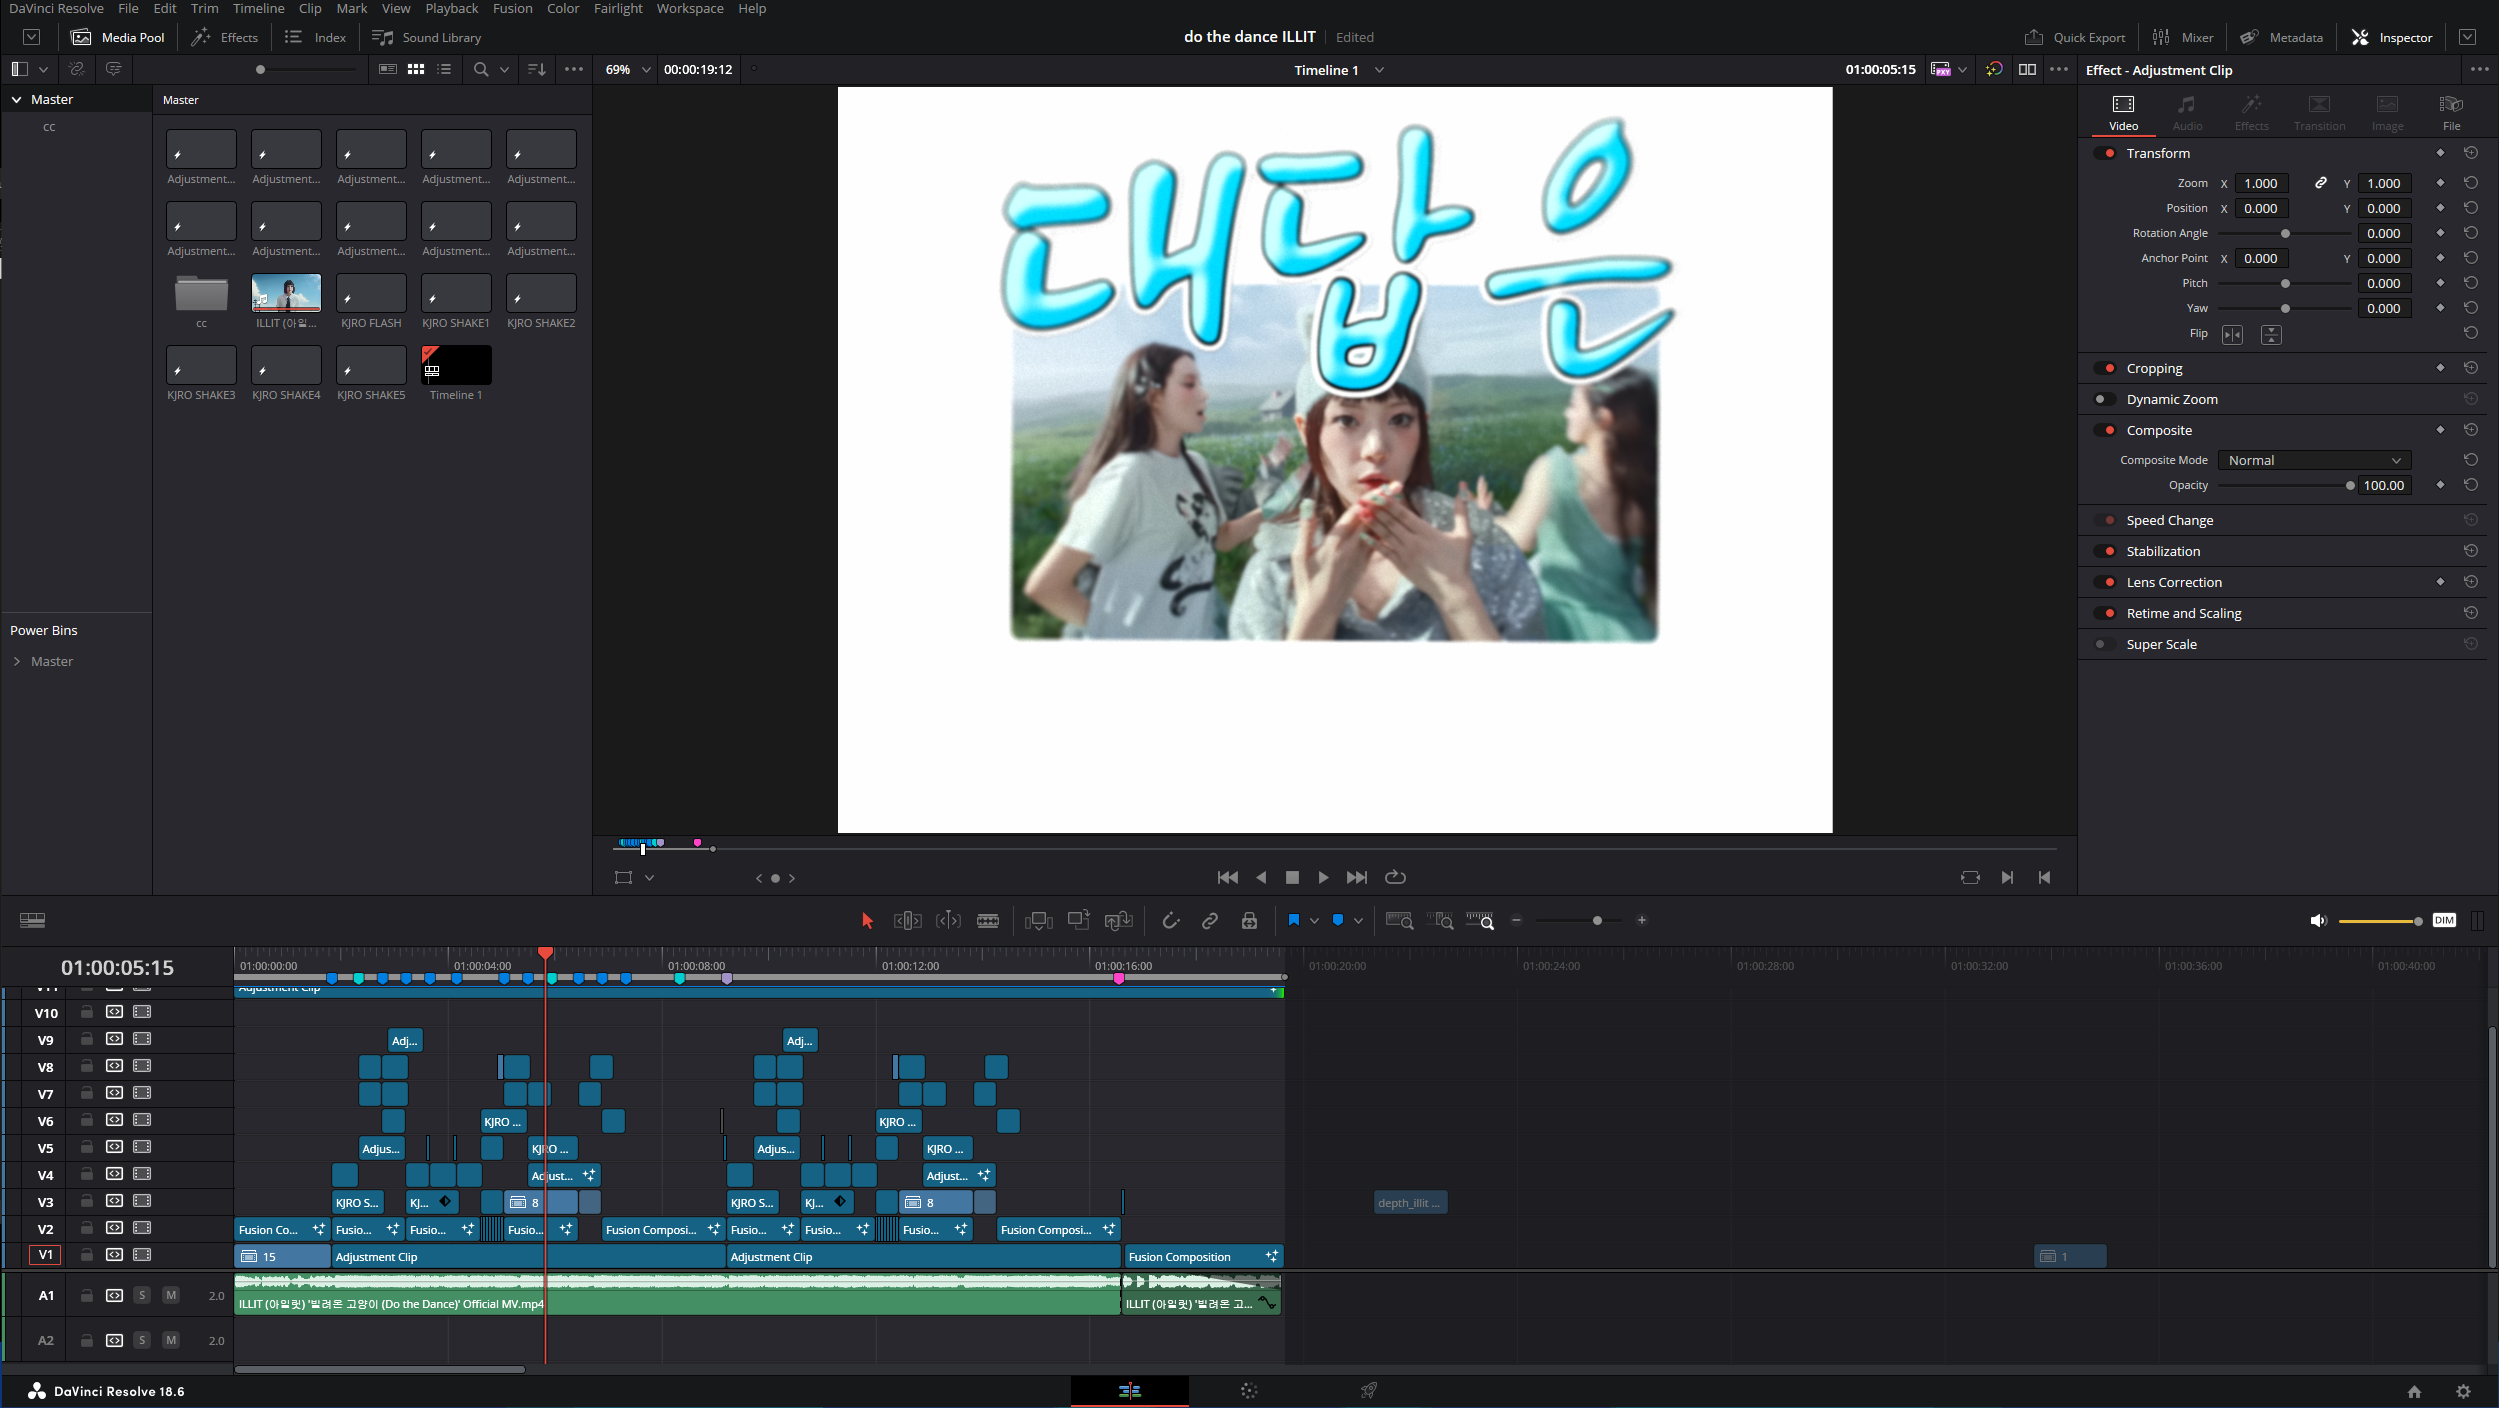Expand the Master folder under Power Bins
2499x1408 pixels.
pos(17,661)
